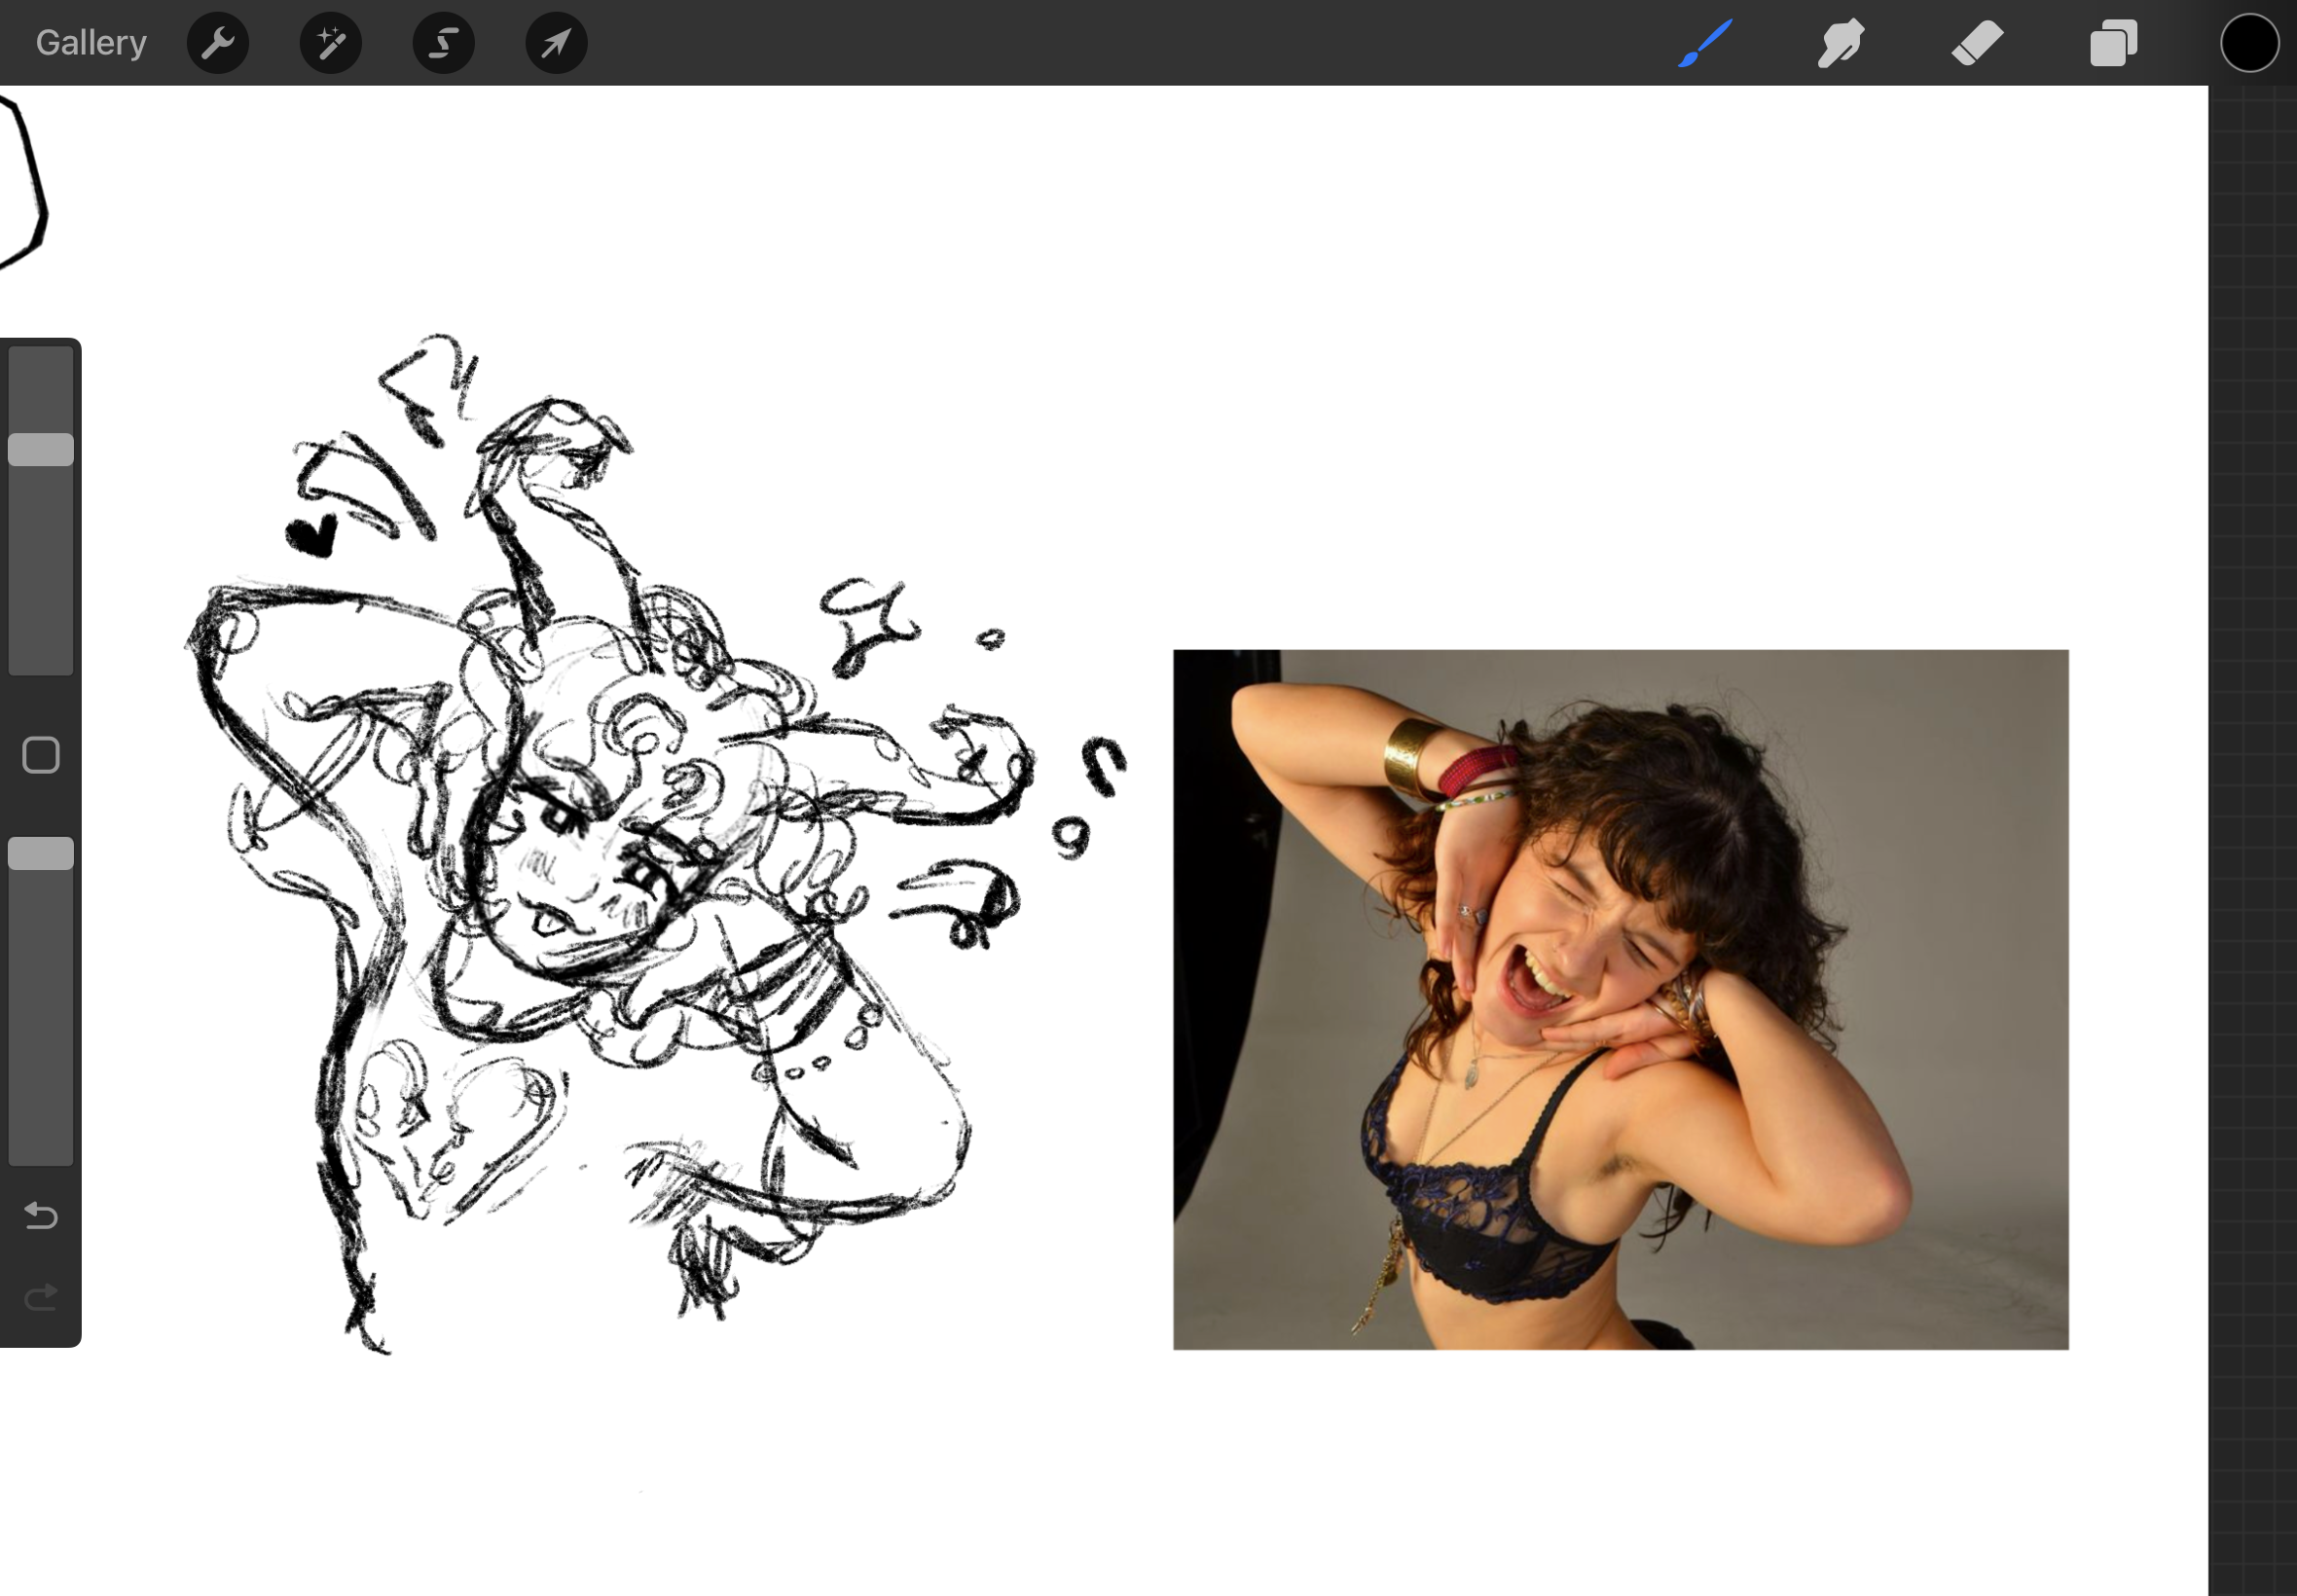
Task: Undo the last stroke
Action: pyautogui.click(x=41, y=1215)
